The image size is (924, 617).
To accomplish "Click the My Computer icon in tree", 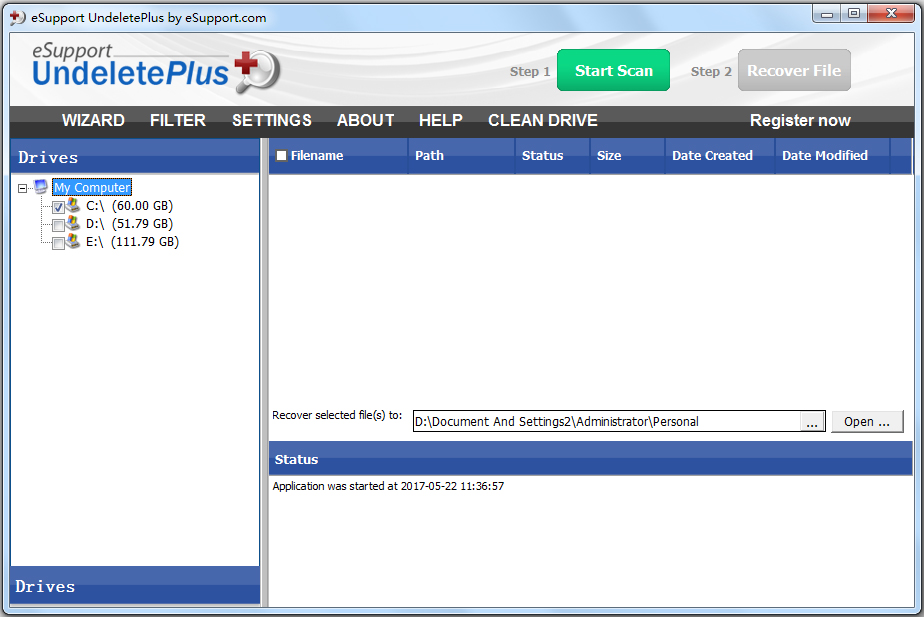I will (x=41, y=187).
